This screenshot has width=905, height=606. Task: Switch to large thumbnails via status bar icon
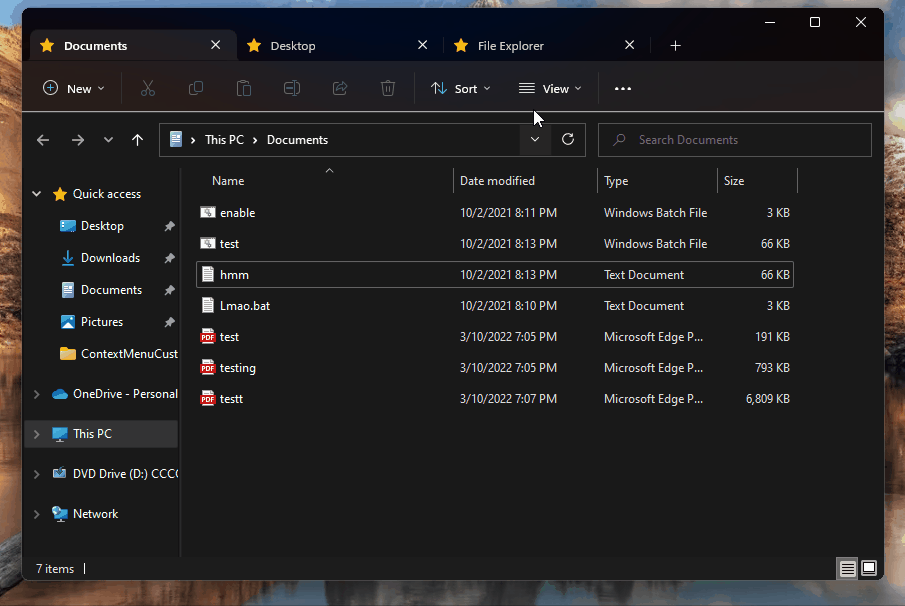869,568
